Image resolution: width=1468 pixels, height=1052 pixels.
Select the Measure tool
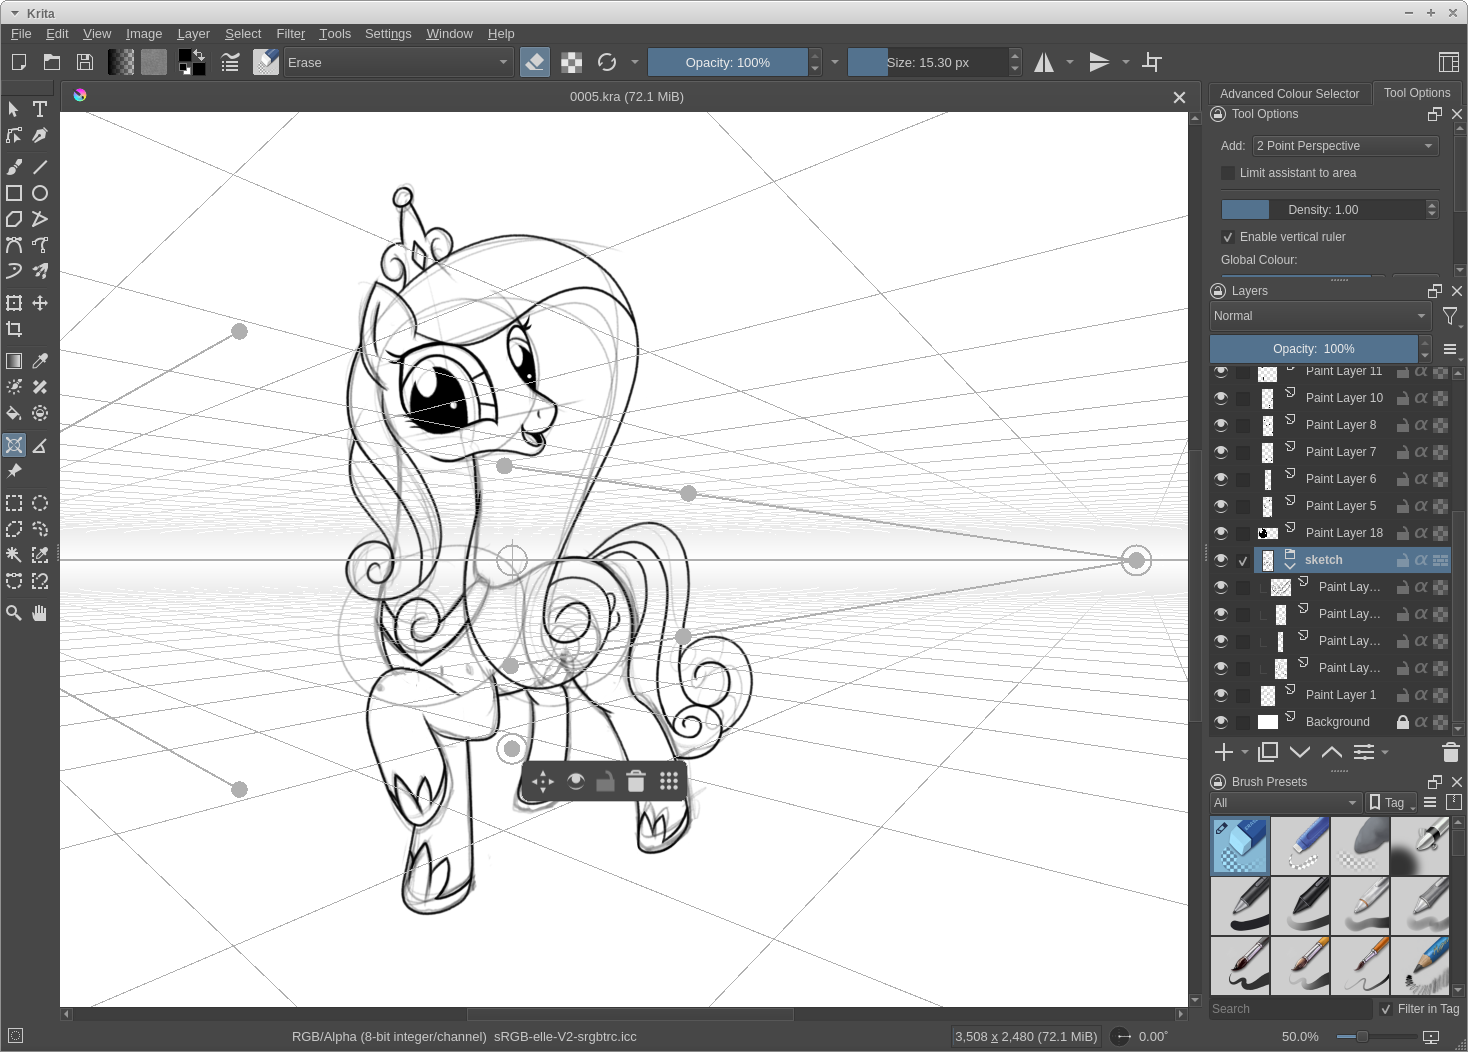40,445
